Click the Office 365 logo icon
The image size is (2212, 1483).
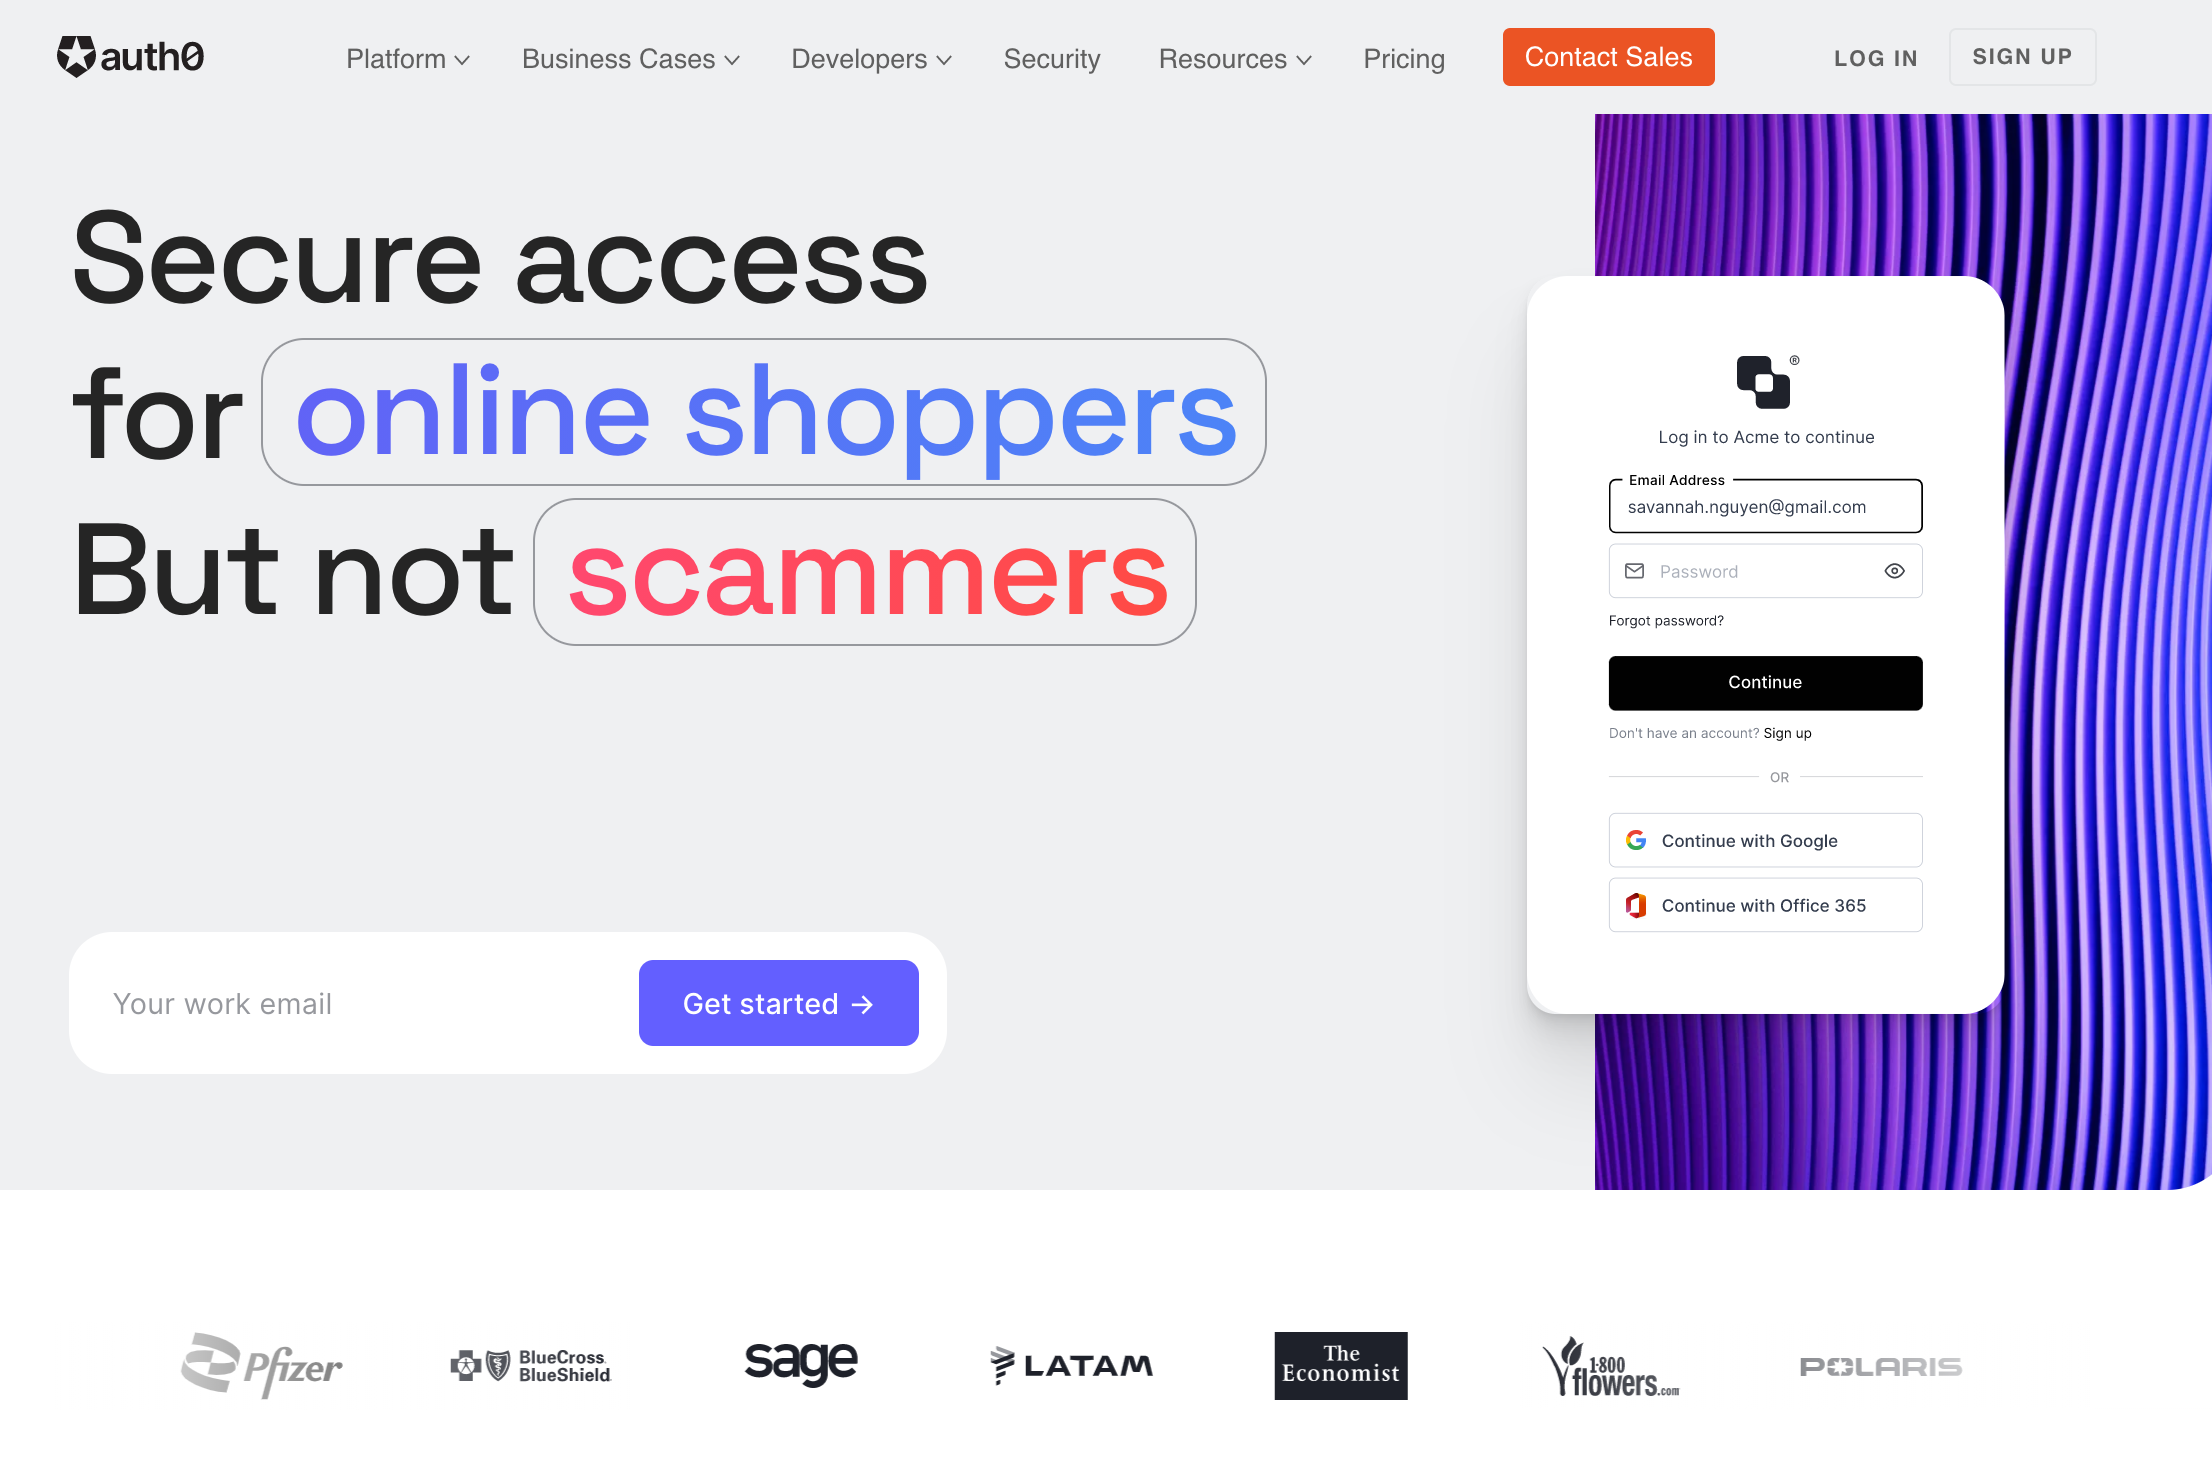click(x=1636, y=905)
